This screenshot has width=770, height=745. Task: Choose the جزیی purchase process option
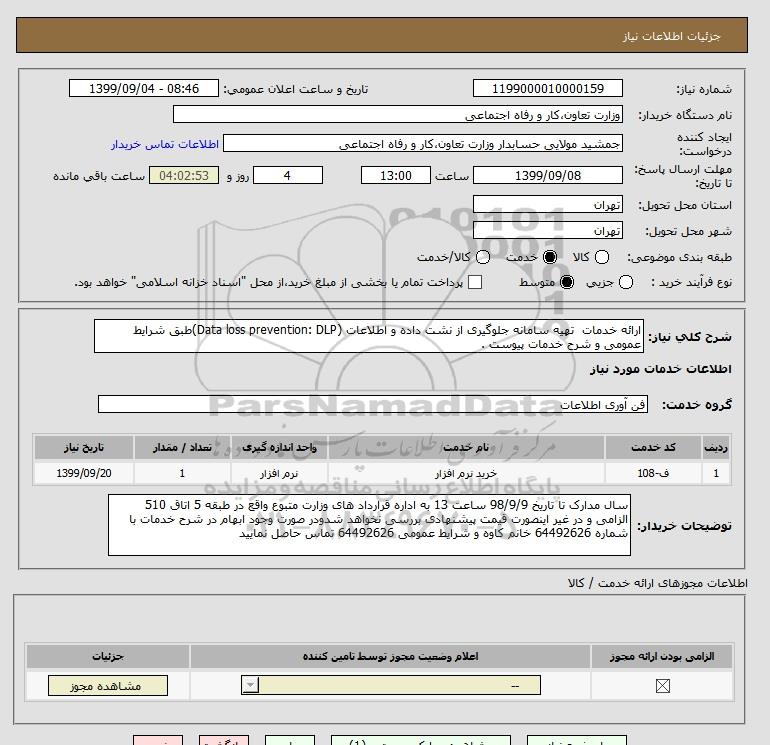pos(626,282)
